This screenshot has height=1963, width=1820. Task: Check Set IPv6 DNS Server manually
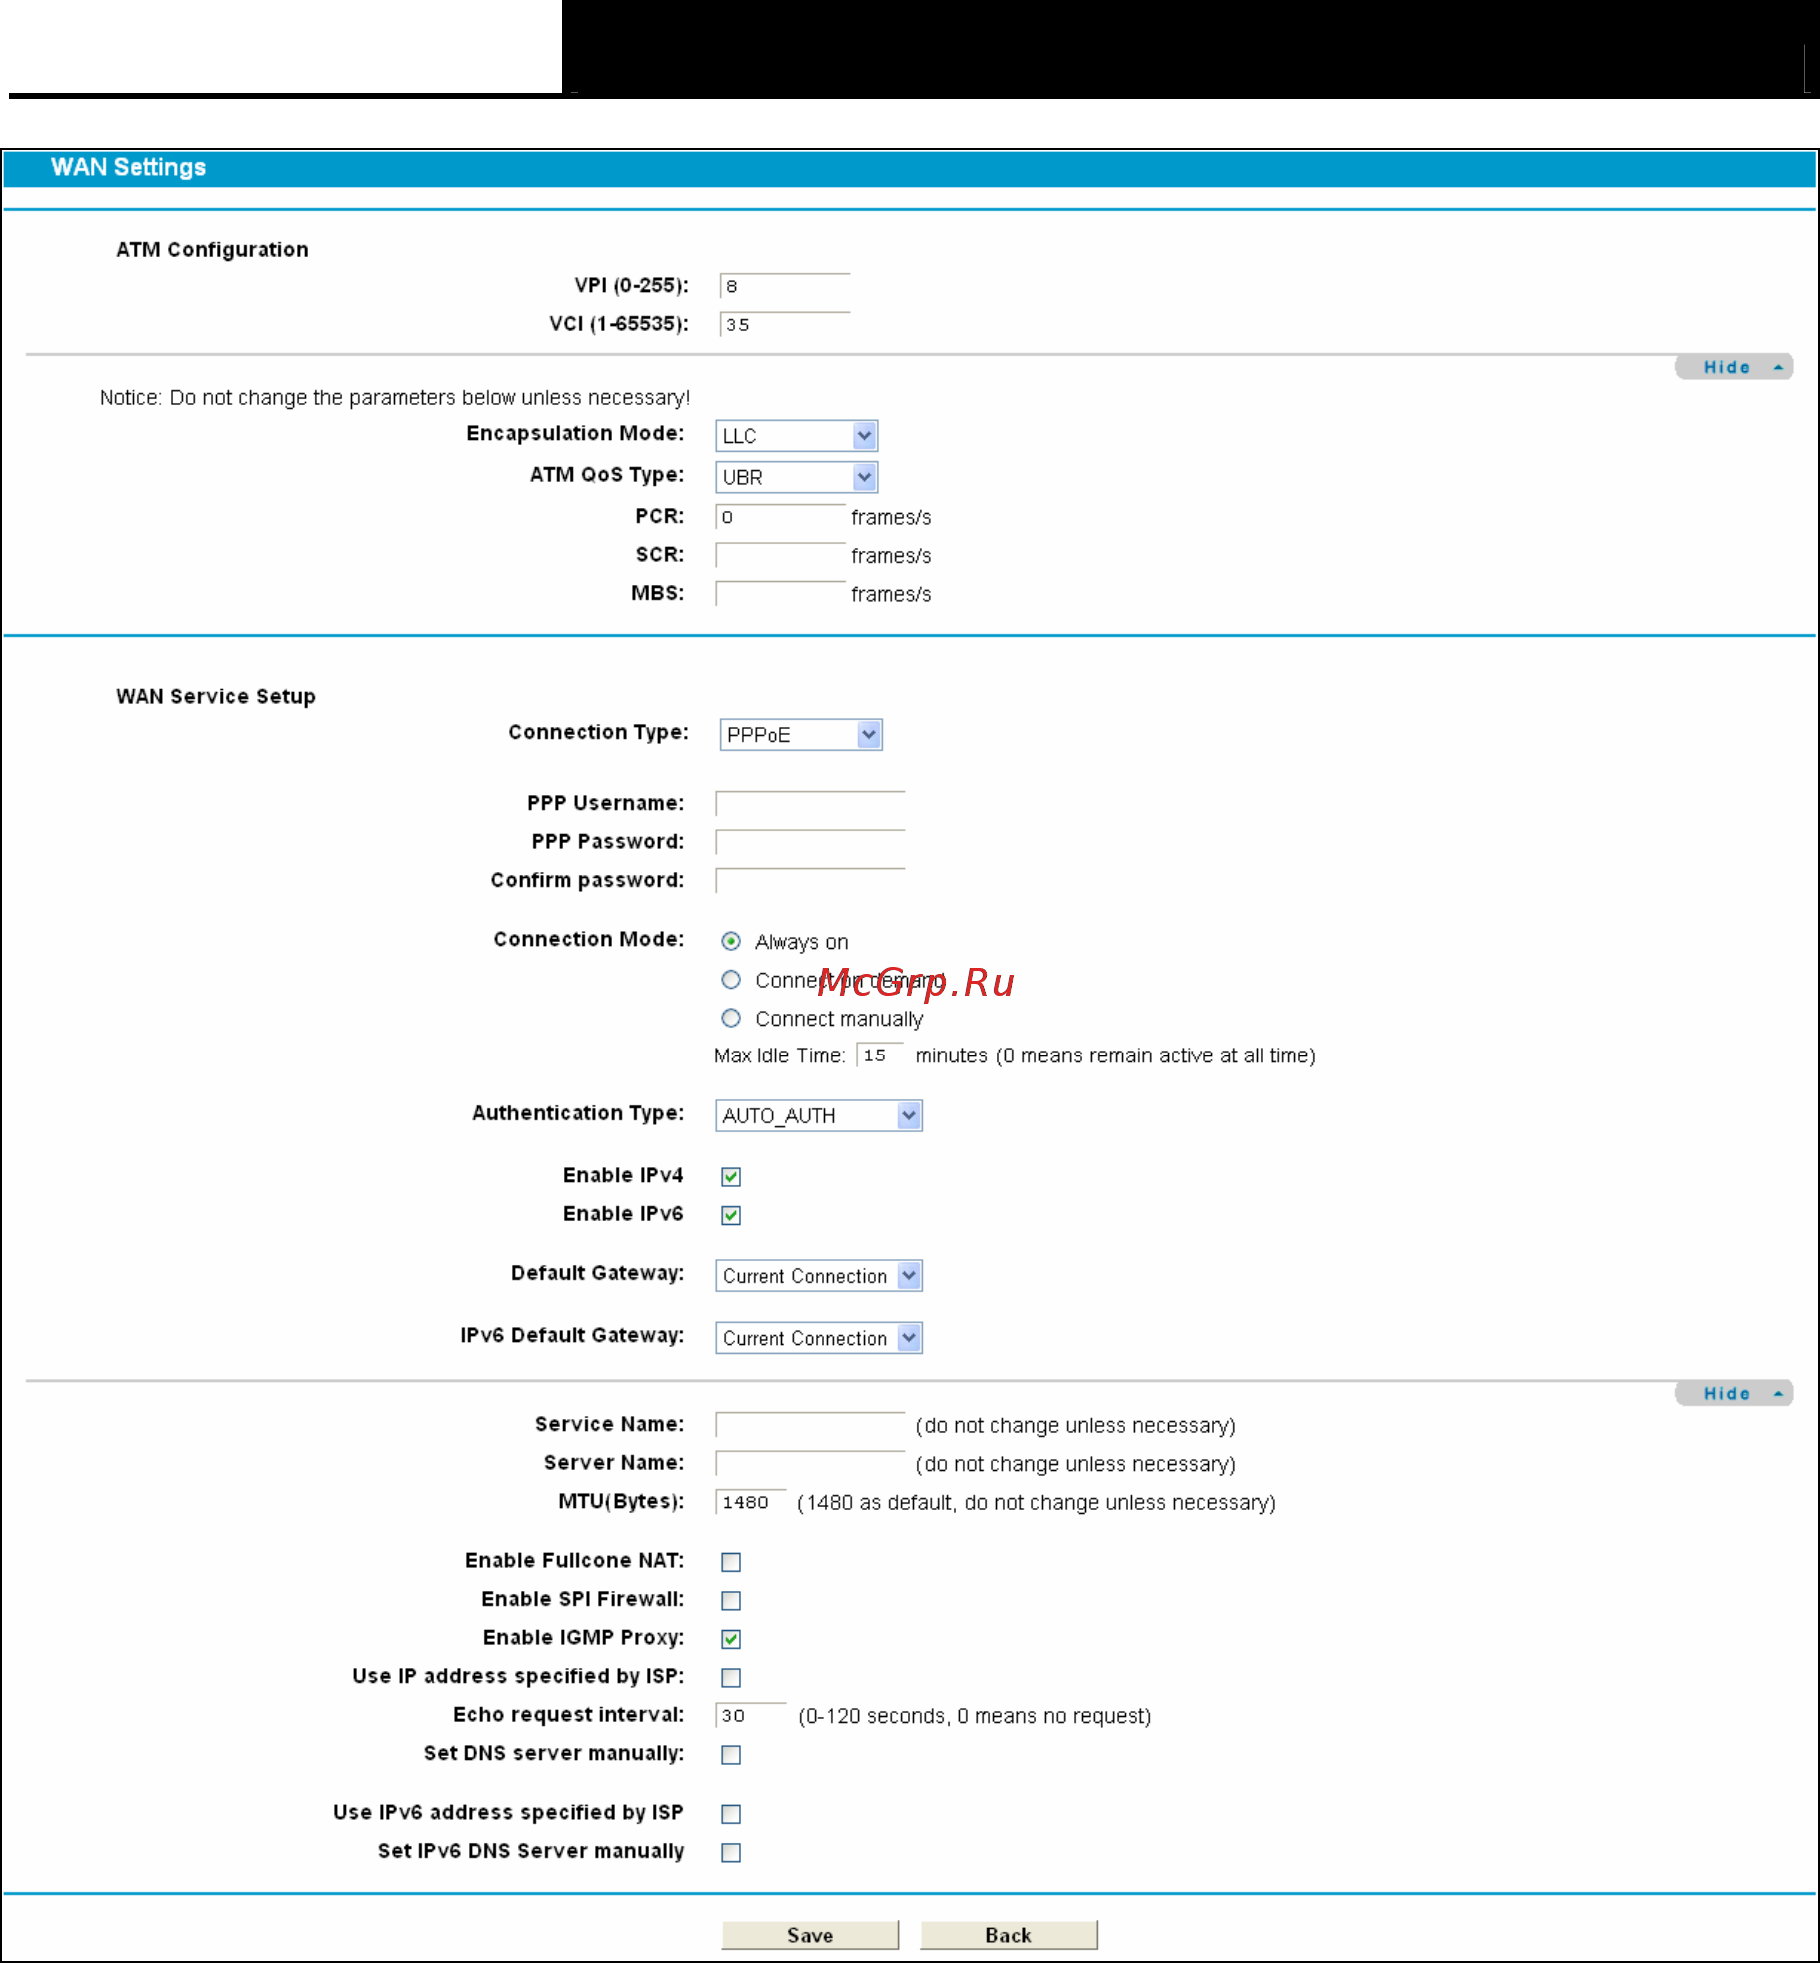pyautogui.click(x=731, y=1853)
